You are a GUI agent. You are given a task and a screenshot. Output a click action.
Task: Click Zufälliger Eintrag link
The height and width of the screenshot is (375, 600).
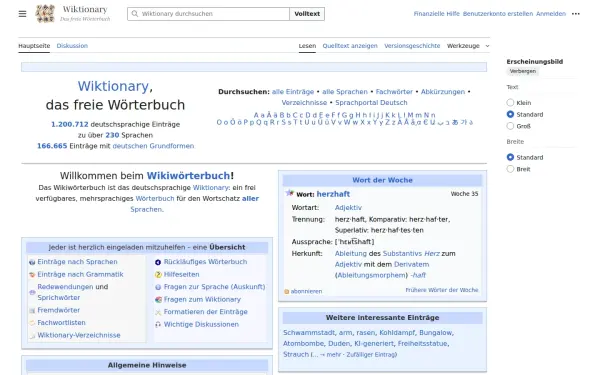(371, 355)
